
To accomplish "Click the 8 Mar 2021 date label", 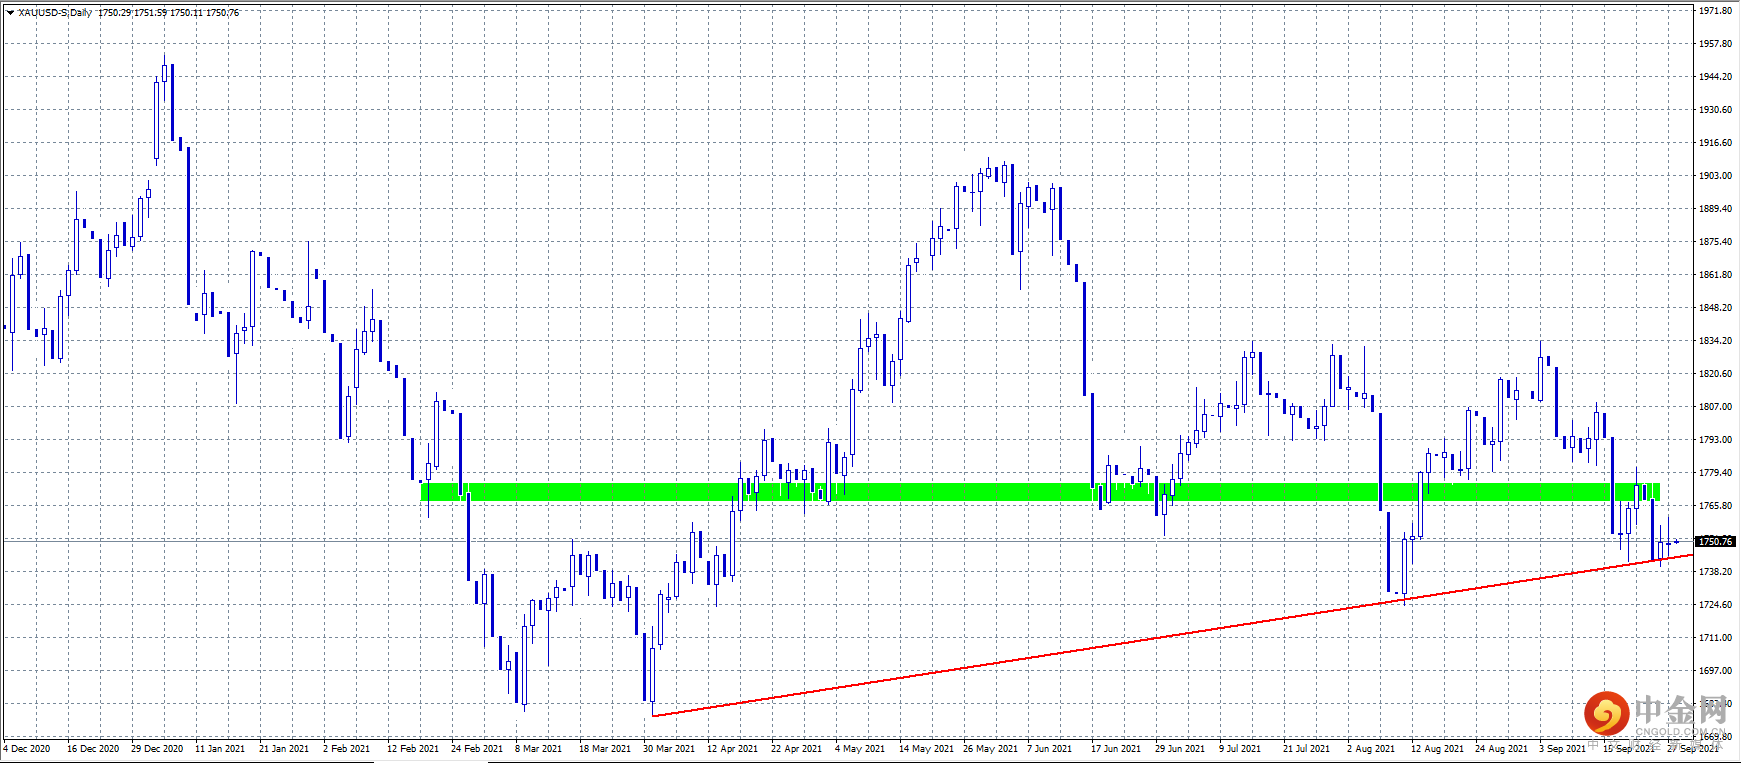I will coord(538,748).
